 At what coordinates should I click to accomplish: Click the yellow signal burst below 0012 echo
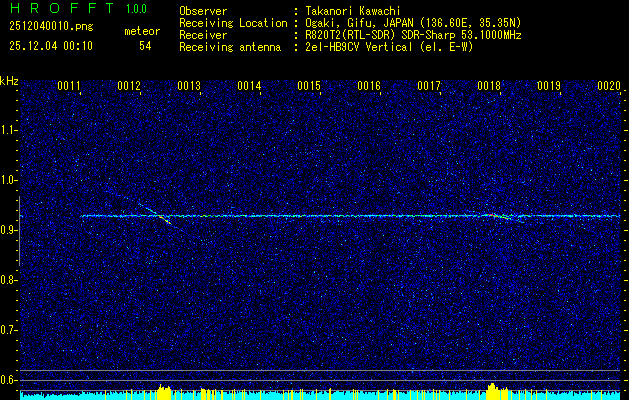pyautogui.click(x=164, y=392)
